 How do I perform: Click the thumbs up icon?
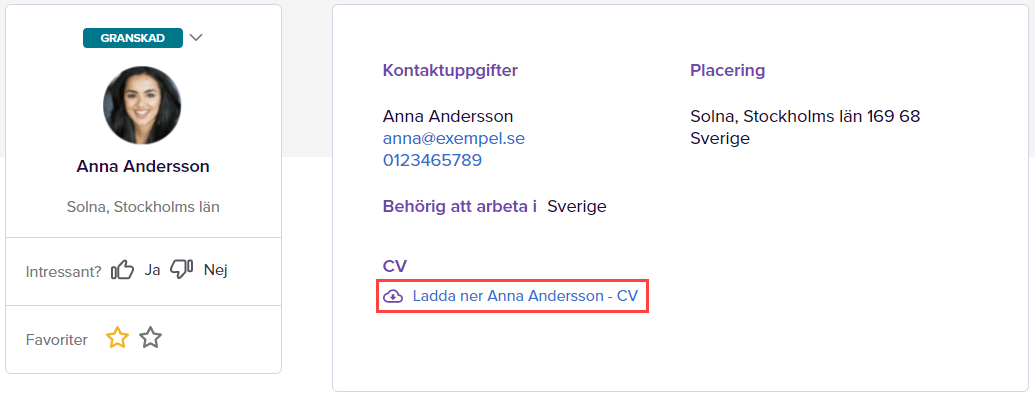(x=123, y=270)
